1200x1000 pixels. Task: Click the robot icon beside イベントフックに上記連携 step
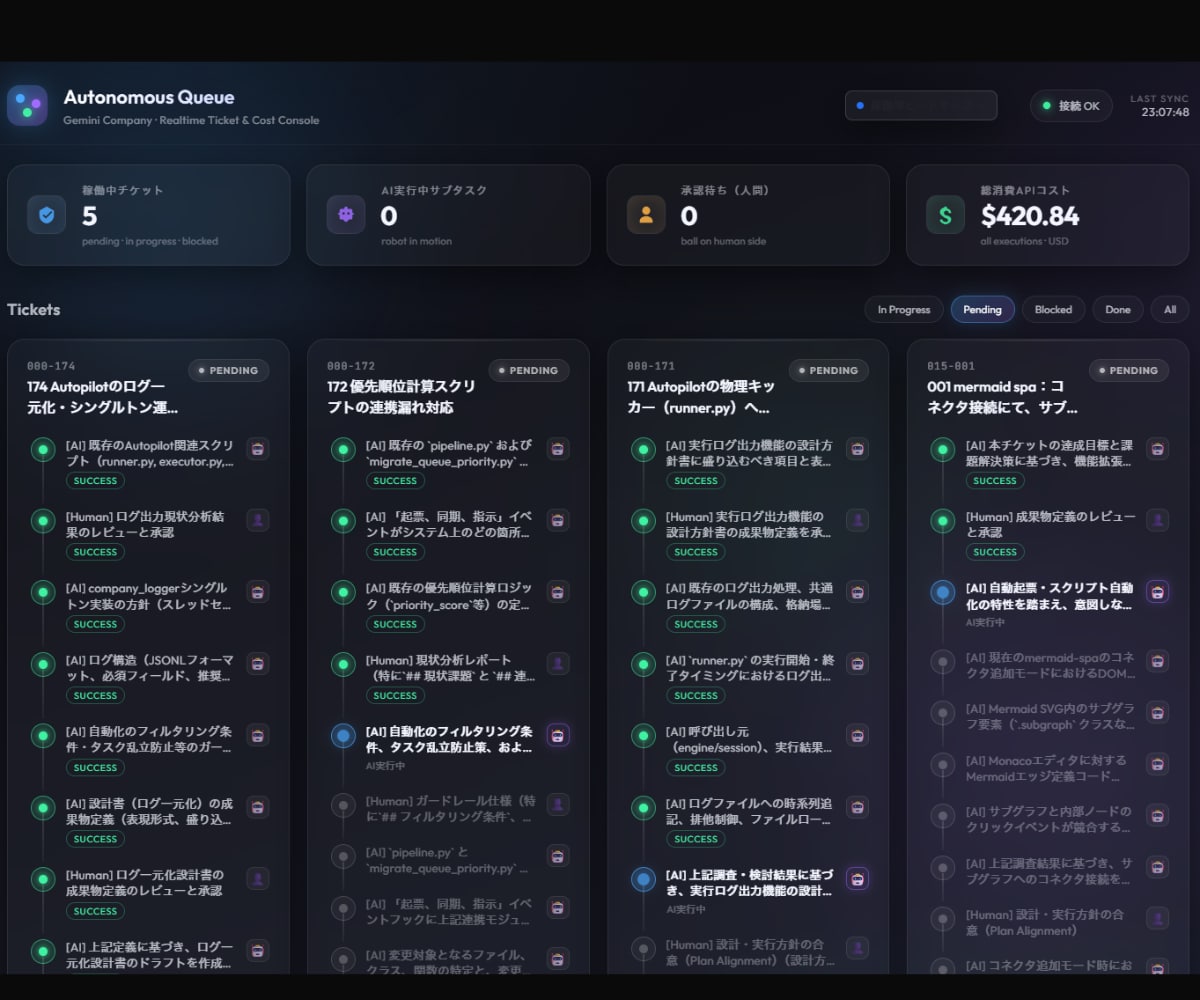(x=558, y=908)
